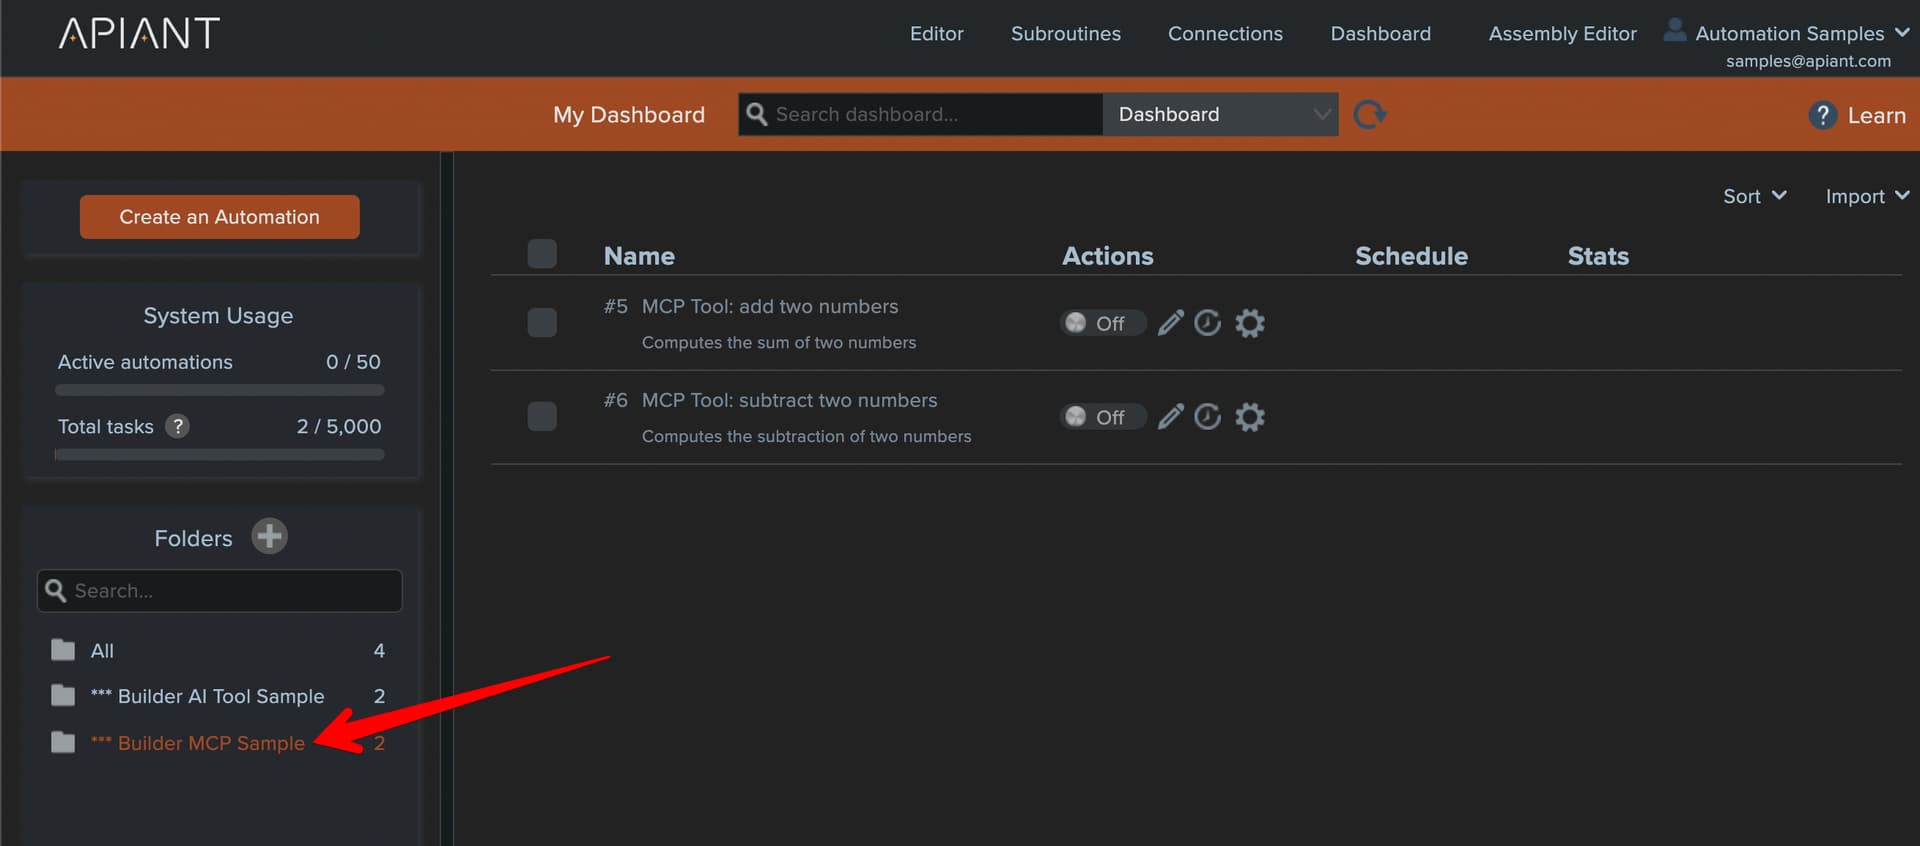Go to Connections
Screen dimensions: 1920x846
pos(1225,33)
